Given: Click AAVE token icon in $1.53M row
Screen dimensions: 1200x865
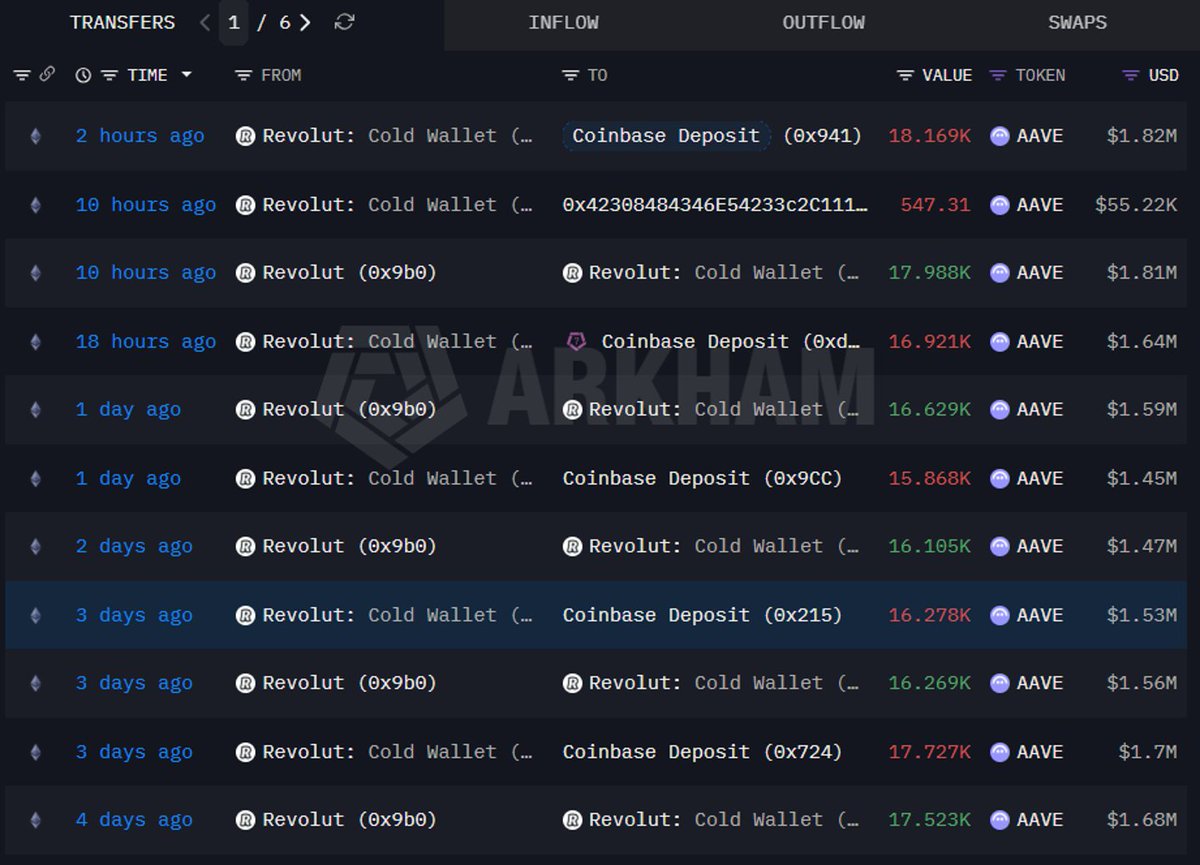Looking at the screenshot, I should click(x=999, y=615).
